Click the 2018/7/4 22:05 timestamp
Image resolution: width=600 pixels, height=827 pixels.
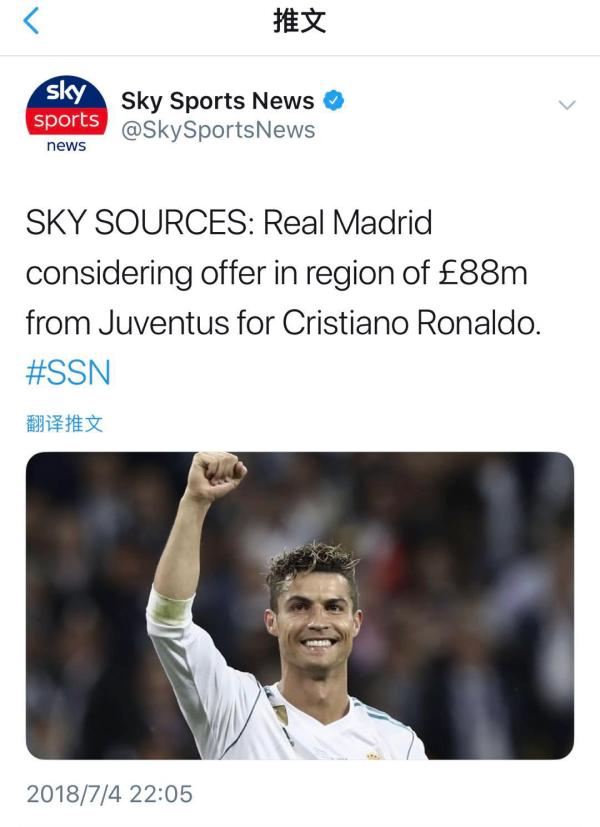[110, 794]
